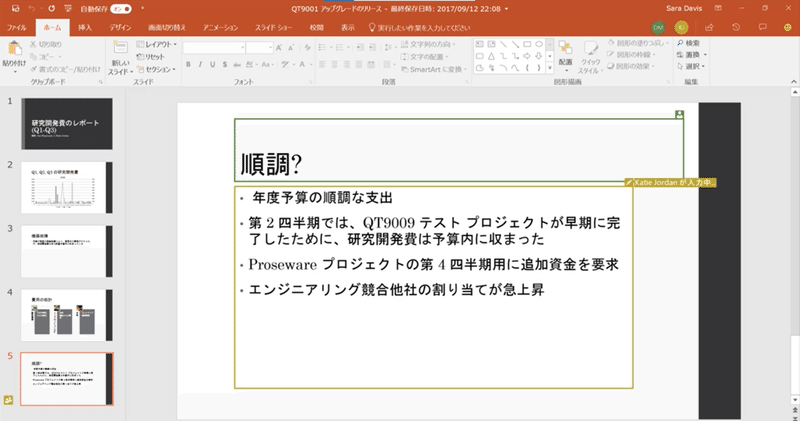Toggle underline formatting
Image resolution: width=800 pixels, height=421 pixels.
tap(212, 64)
